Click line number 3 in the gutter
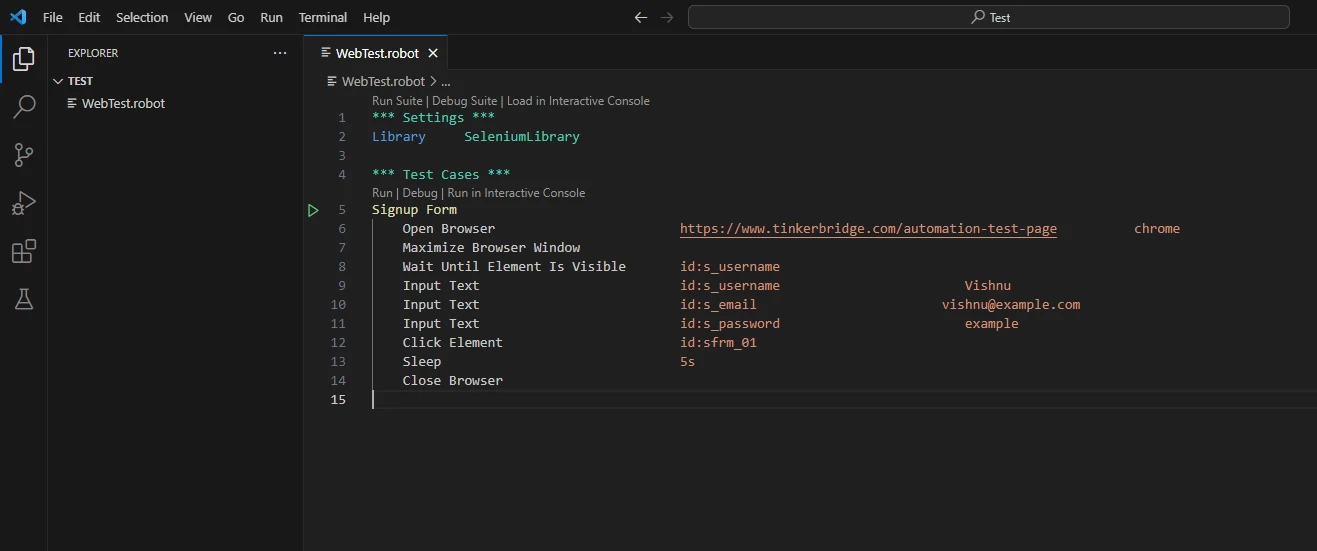 342,156
